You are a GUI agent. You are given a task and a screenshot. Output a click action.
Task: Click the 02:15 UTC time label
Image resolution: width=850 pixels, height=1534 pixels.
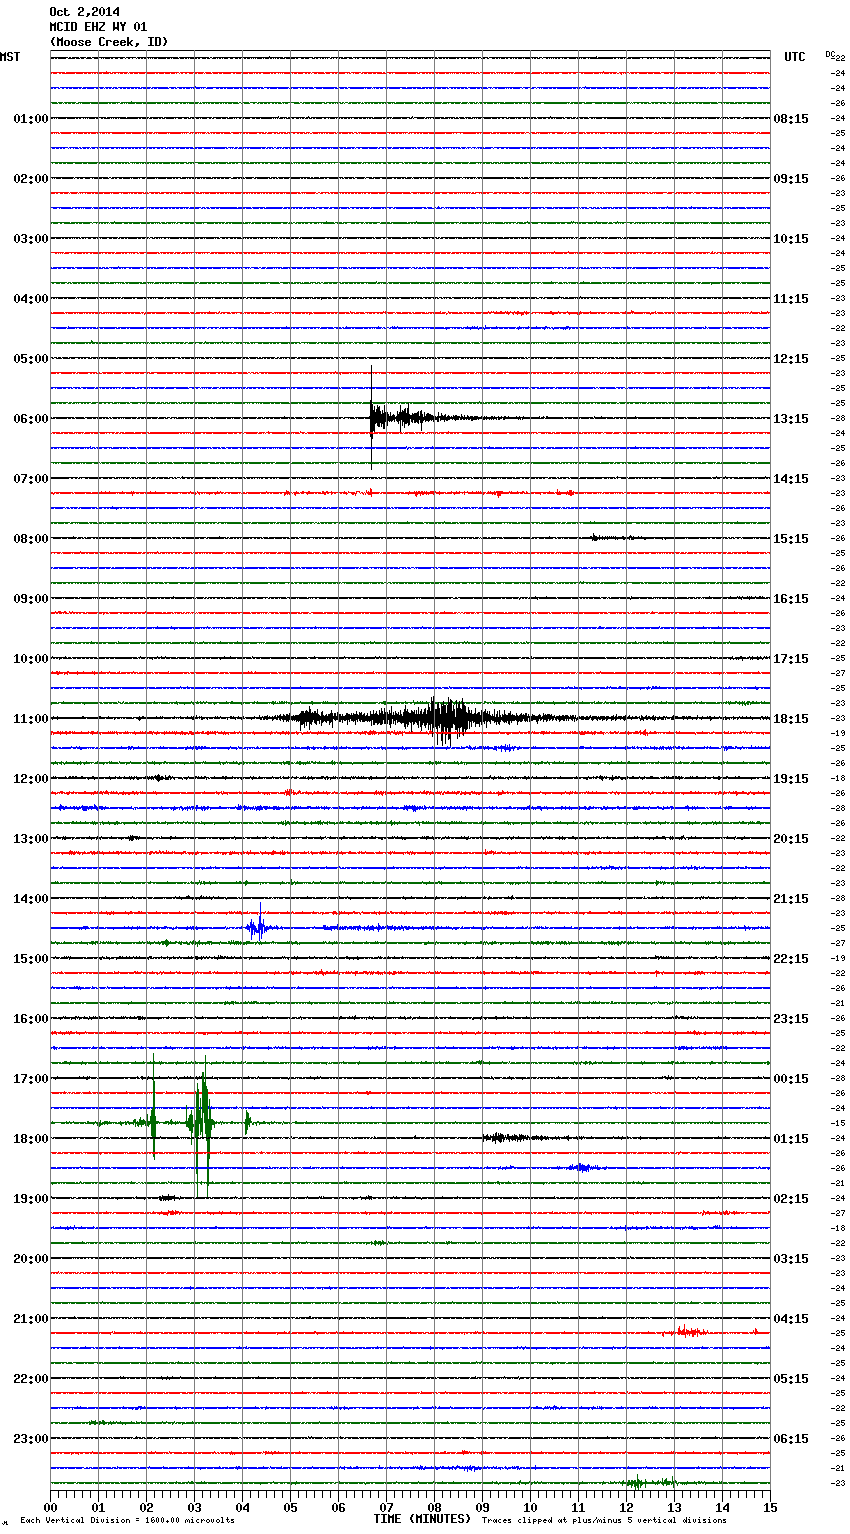(x=791, y=1199)
